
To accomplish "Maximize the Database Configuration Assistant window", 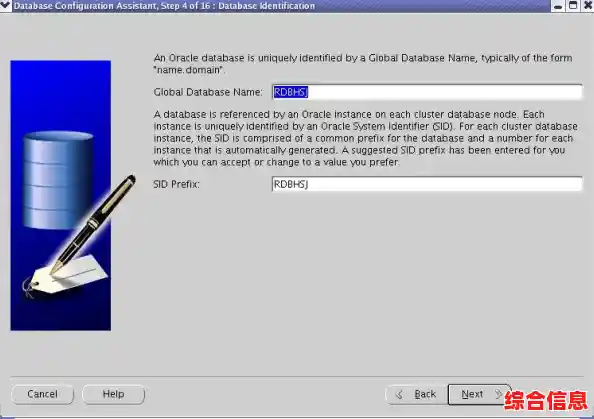I will pyautogui.click(x=573, y=6).
